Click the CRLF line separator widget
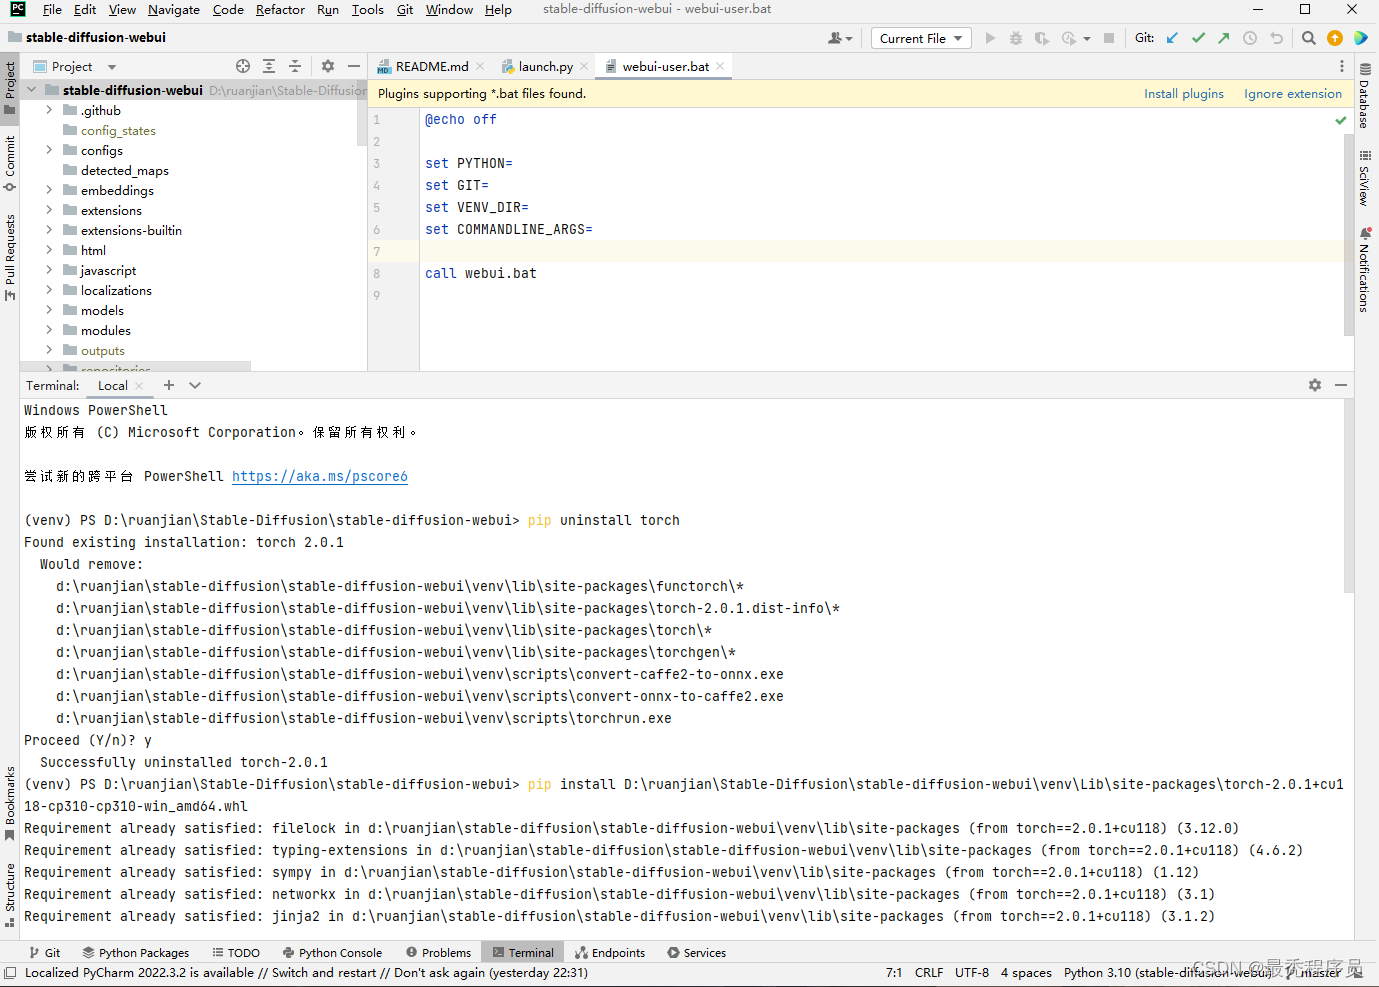 click(929, 972)
